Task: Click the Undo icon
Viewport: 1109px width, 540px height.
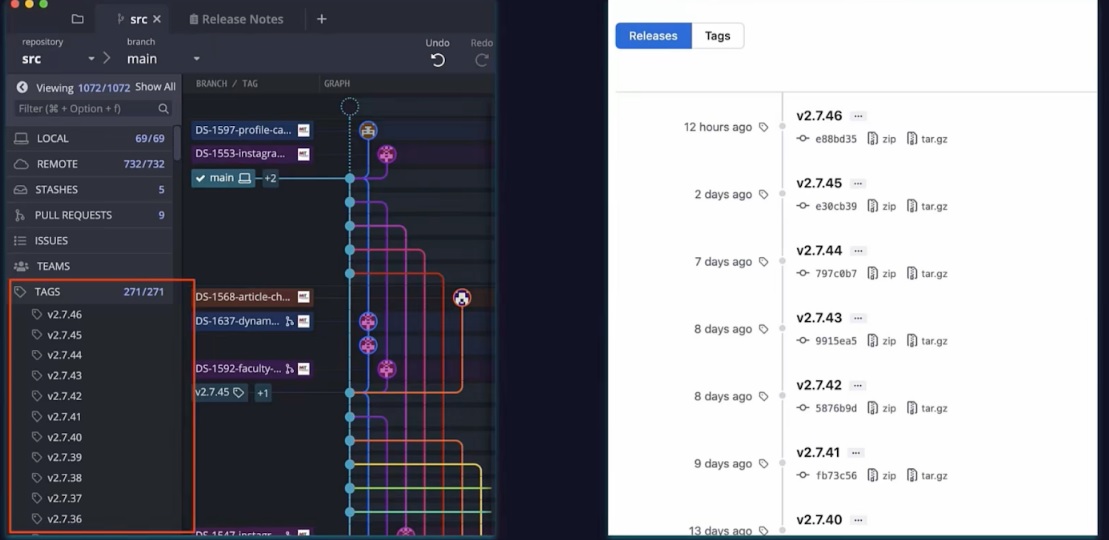Action: click(x=438, y=60)
